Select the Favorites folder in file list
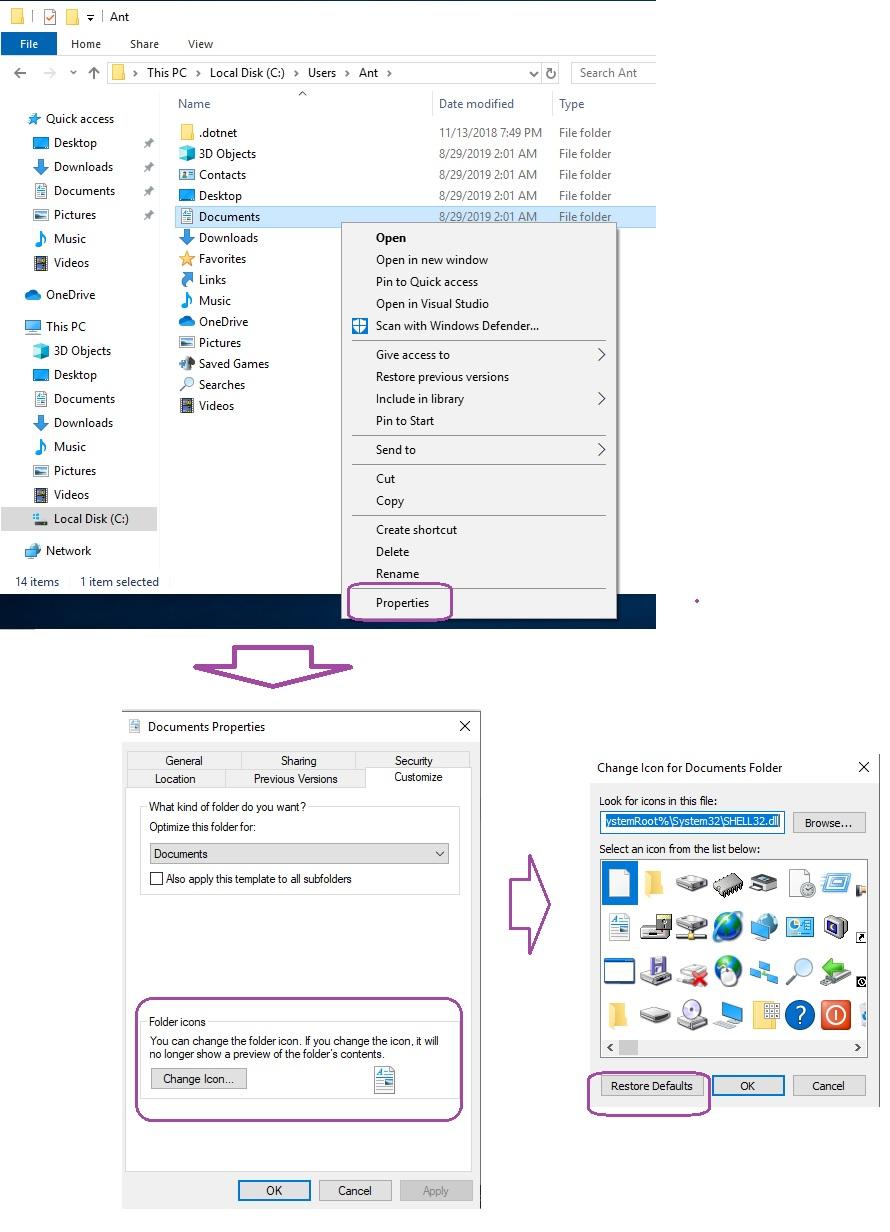 coord(222,259)
